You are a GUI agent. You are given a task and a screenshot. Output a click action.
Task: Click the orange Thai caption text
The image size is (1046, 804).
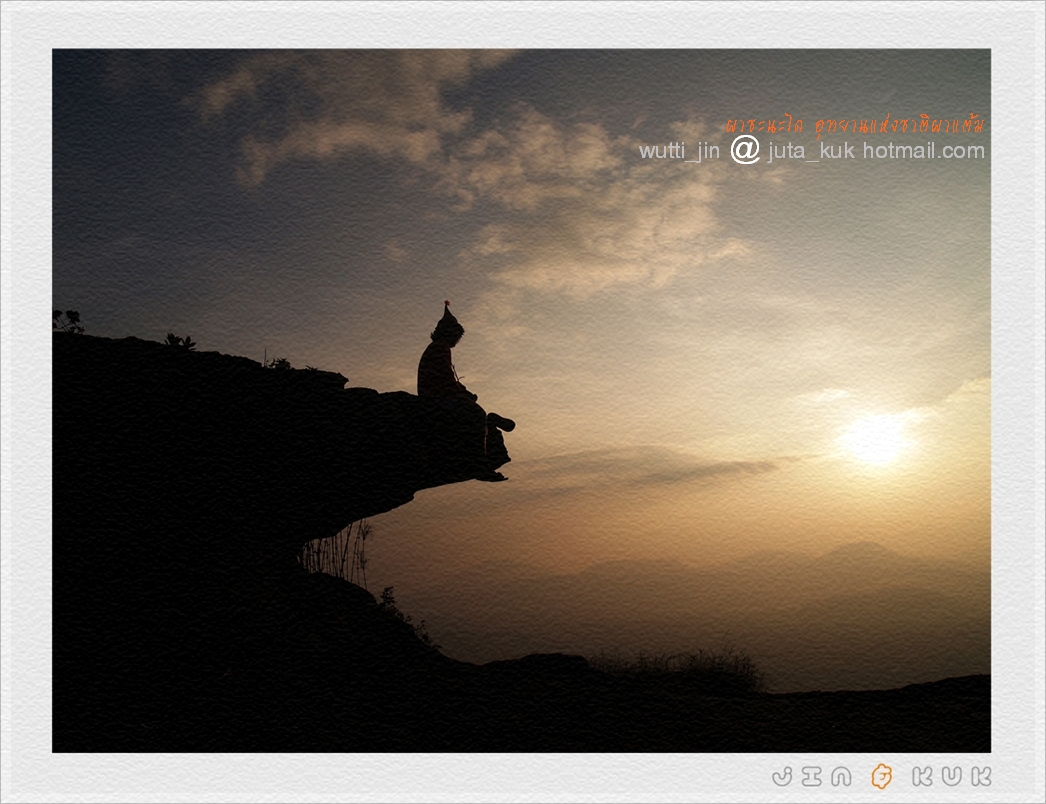(854, 125)
